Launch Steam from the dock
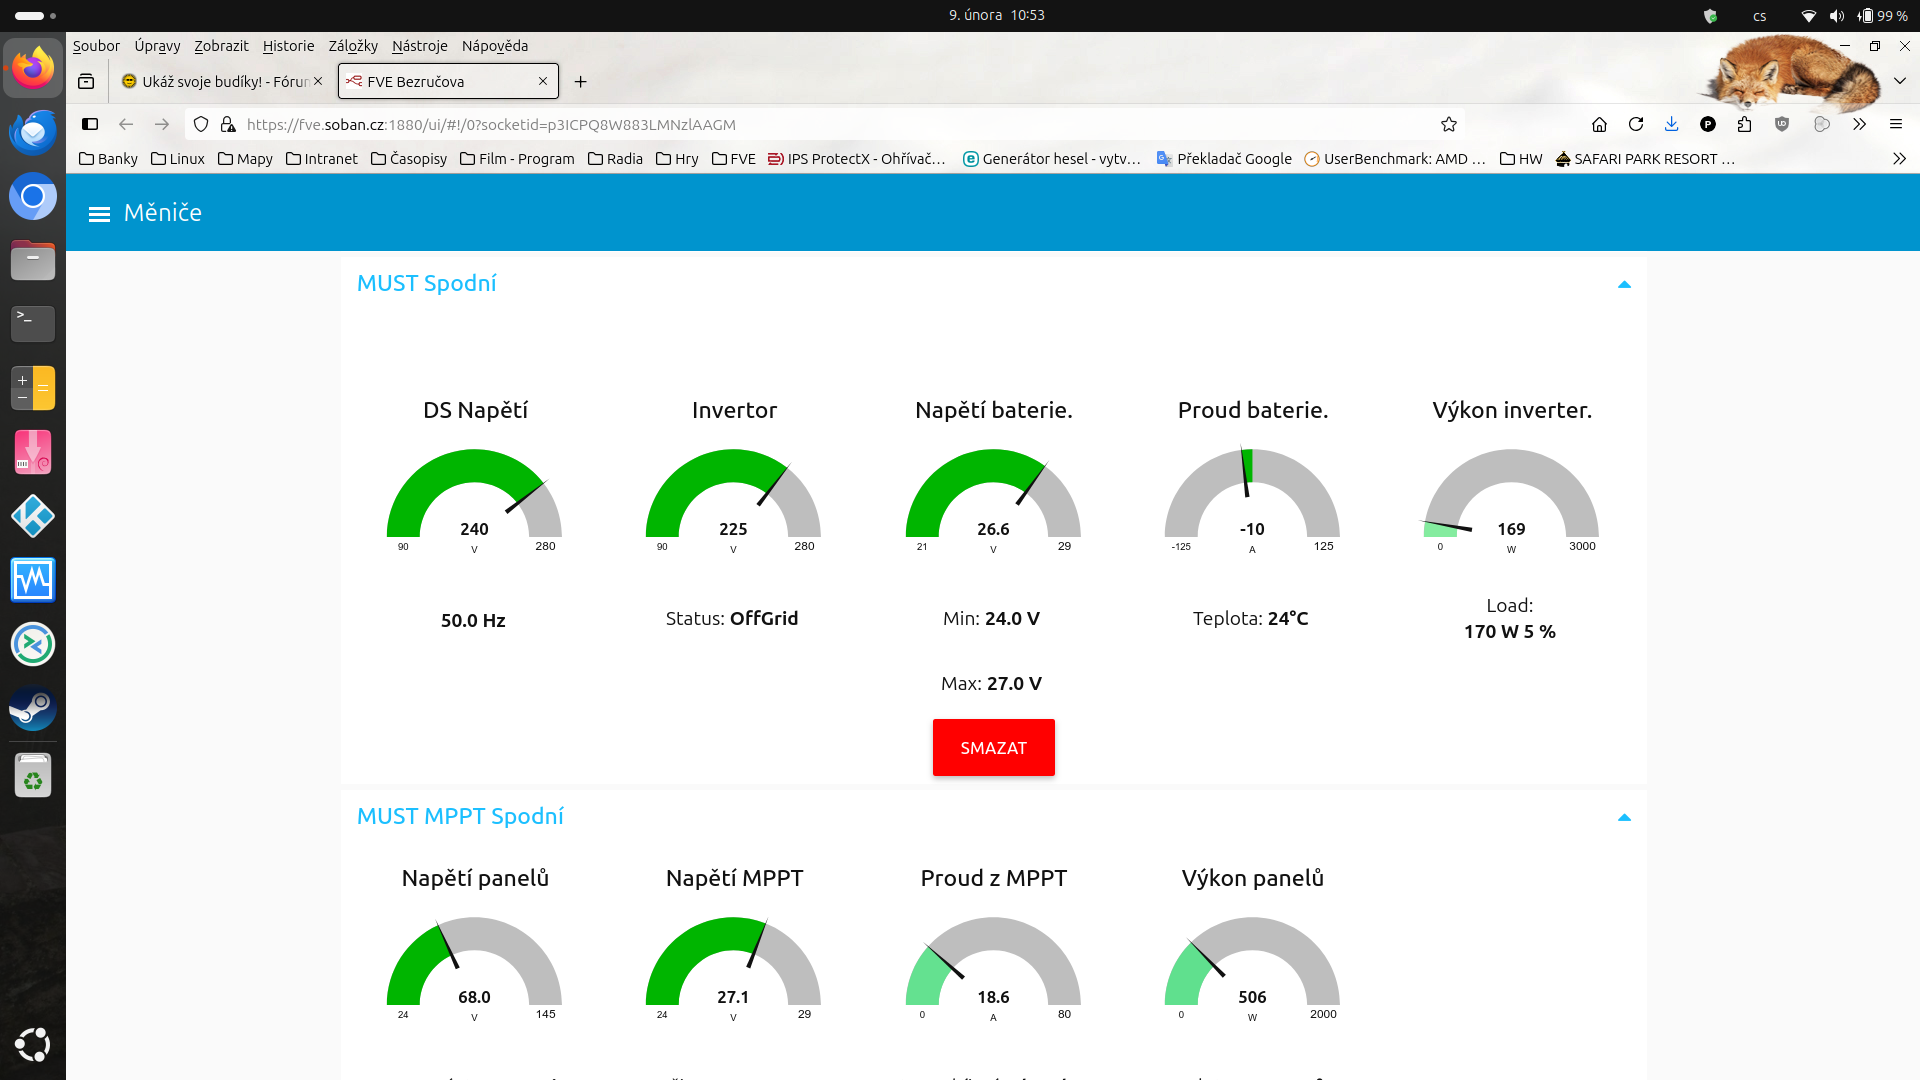This screenshot has width=1920, height=1080. [33, 709]
